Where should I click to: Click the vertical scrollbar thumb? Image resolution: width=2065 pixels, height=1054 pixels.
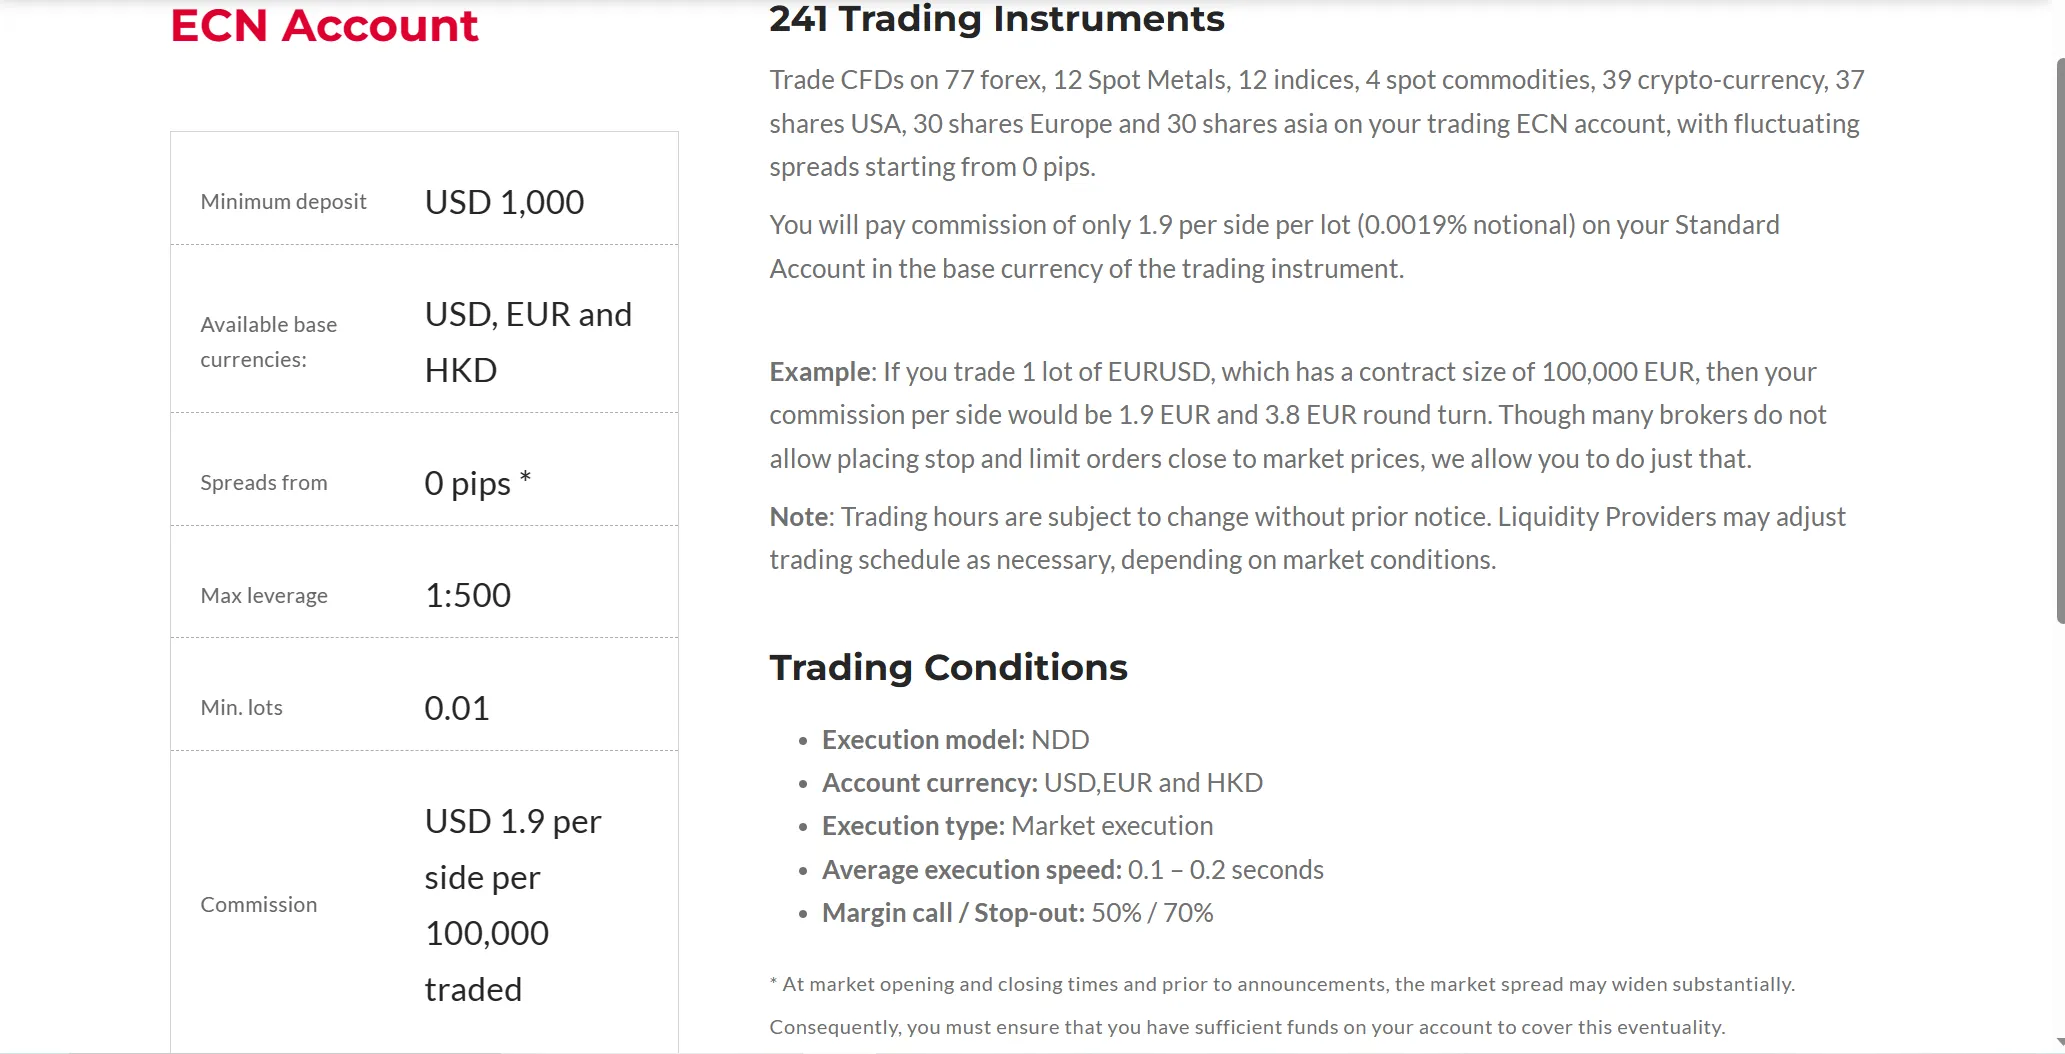(x=2060, y=340)
